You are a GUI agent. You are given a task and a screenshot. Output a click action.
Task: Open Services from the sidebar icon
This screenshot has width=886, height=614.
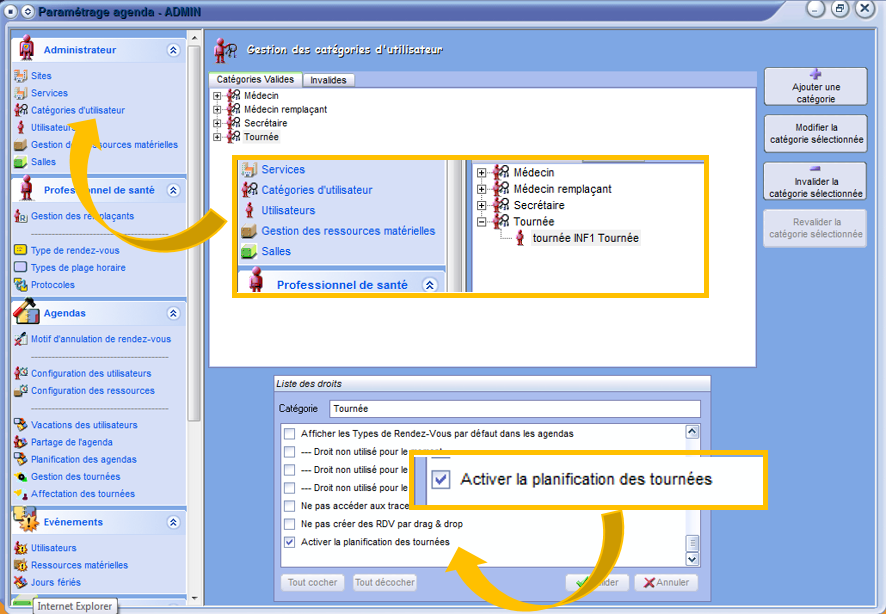(20, 93)
